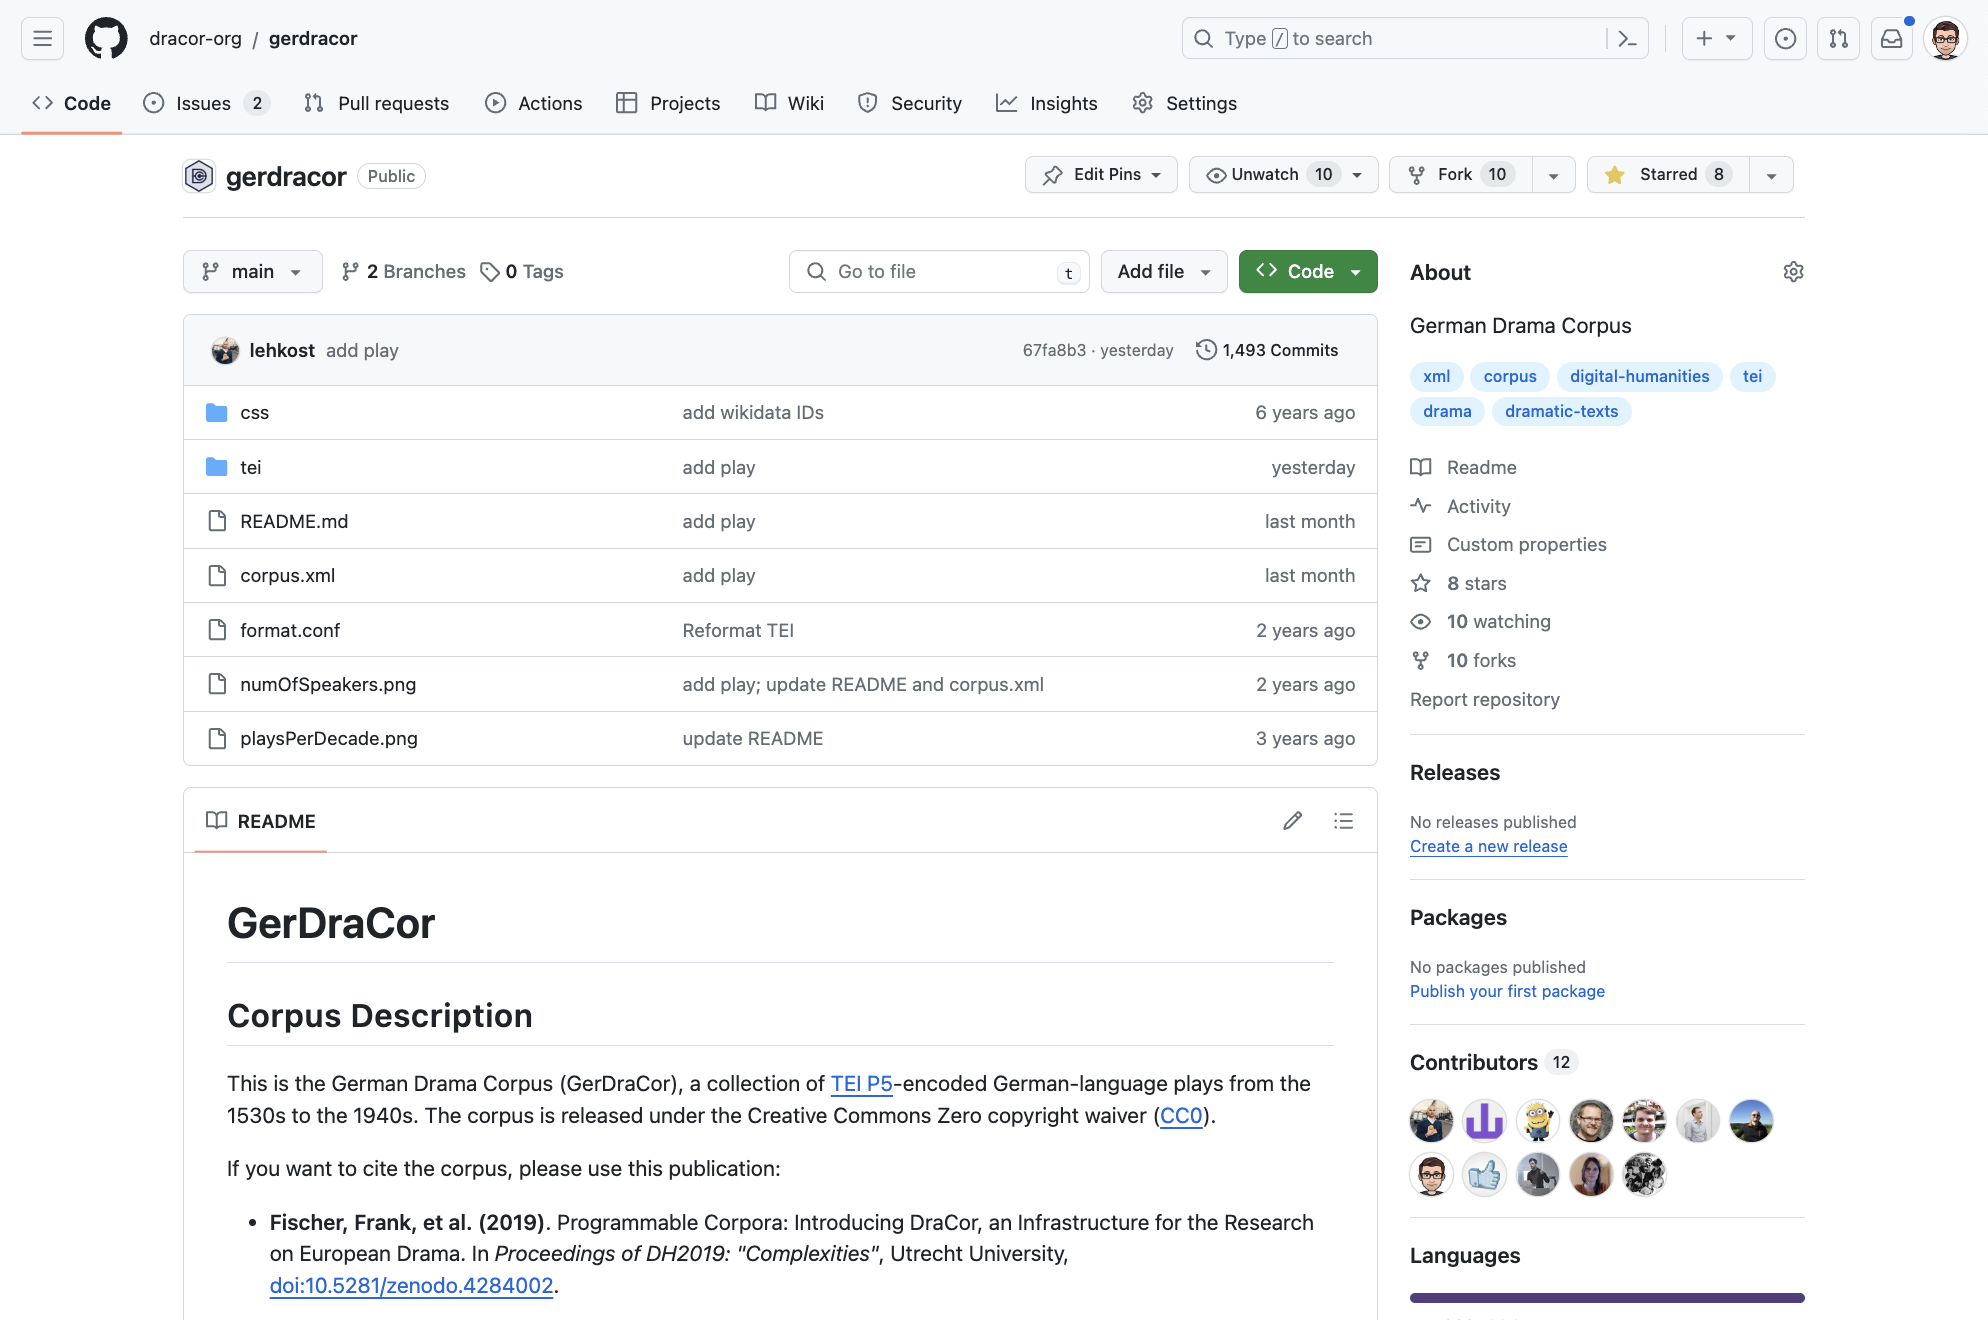The image size is (1988, 1320).
Task: Click the minion contributor avatar
Action: point(1538,1121)
